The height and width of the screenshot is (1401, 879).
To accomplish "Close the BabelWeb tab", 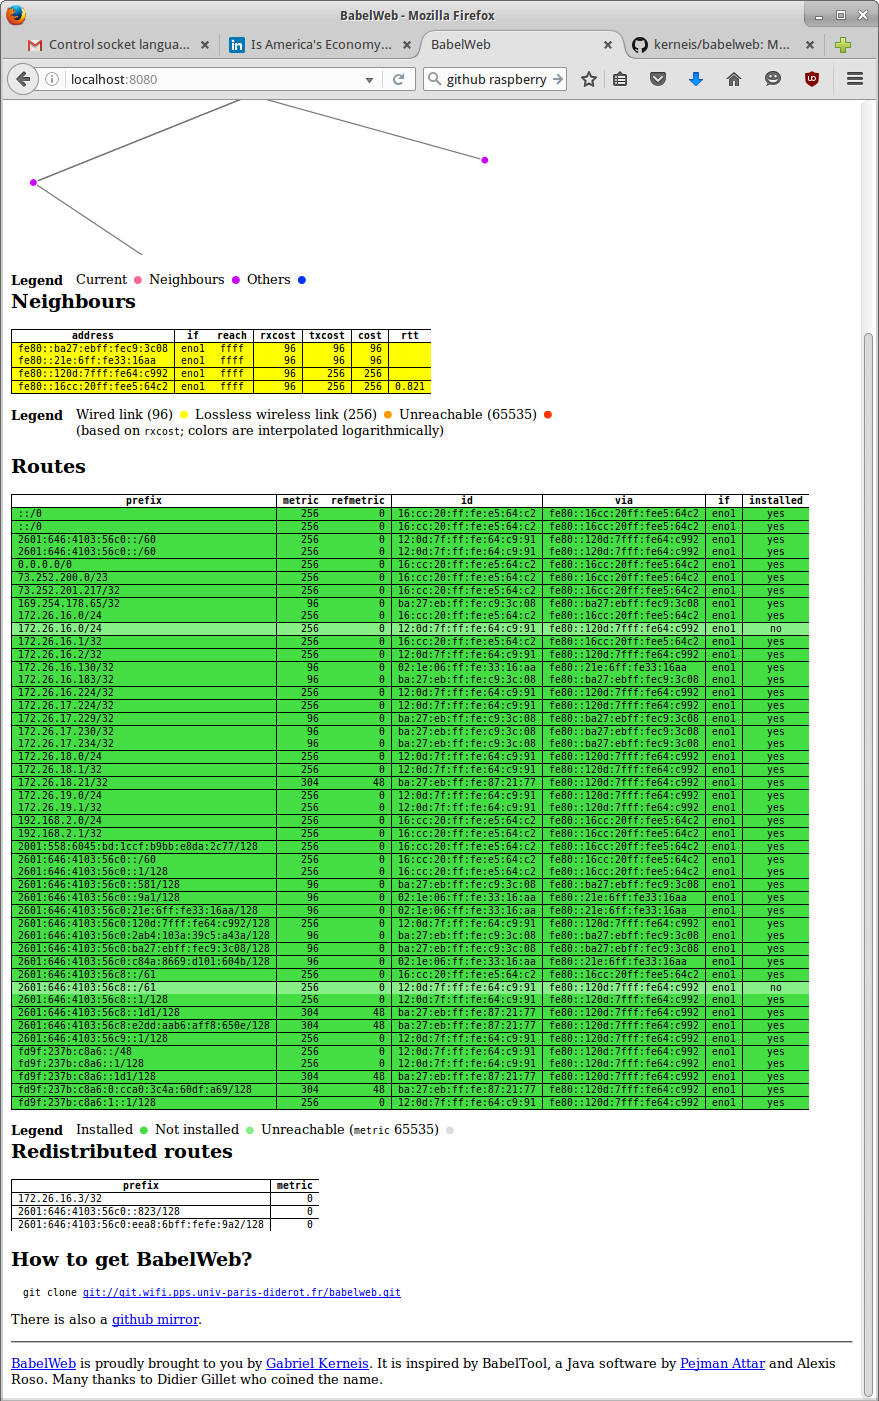I will coord(607,45).
